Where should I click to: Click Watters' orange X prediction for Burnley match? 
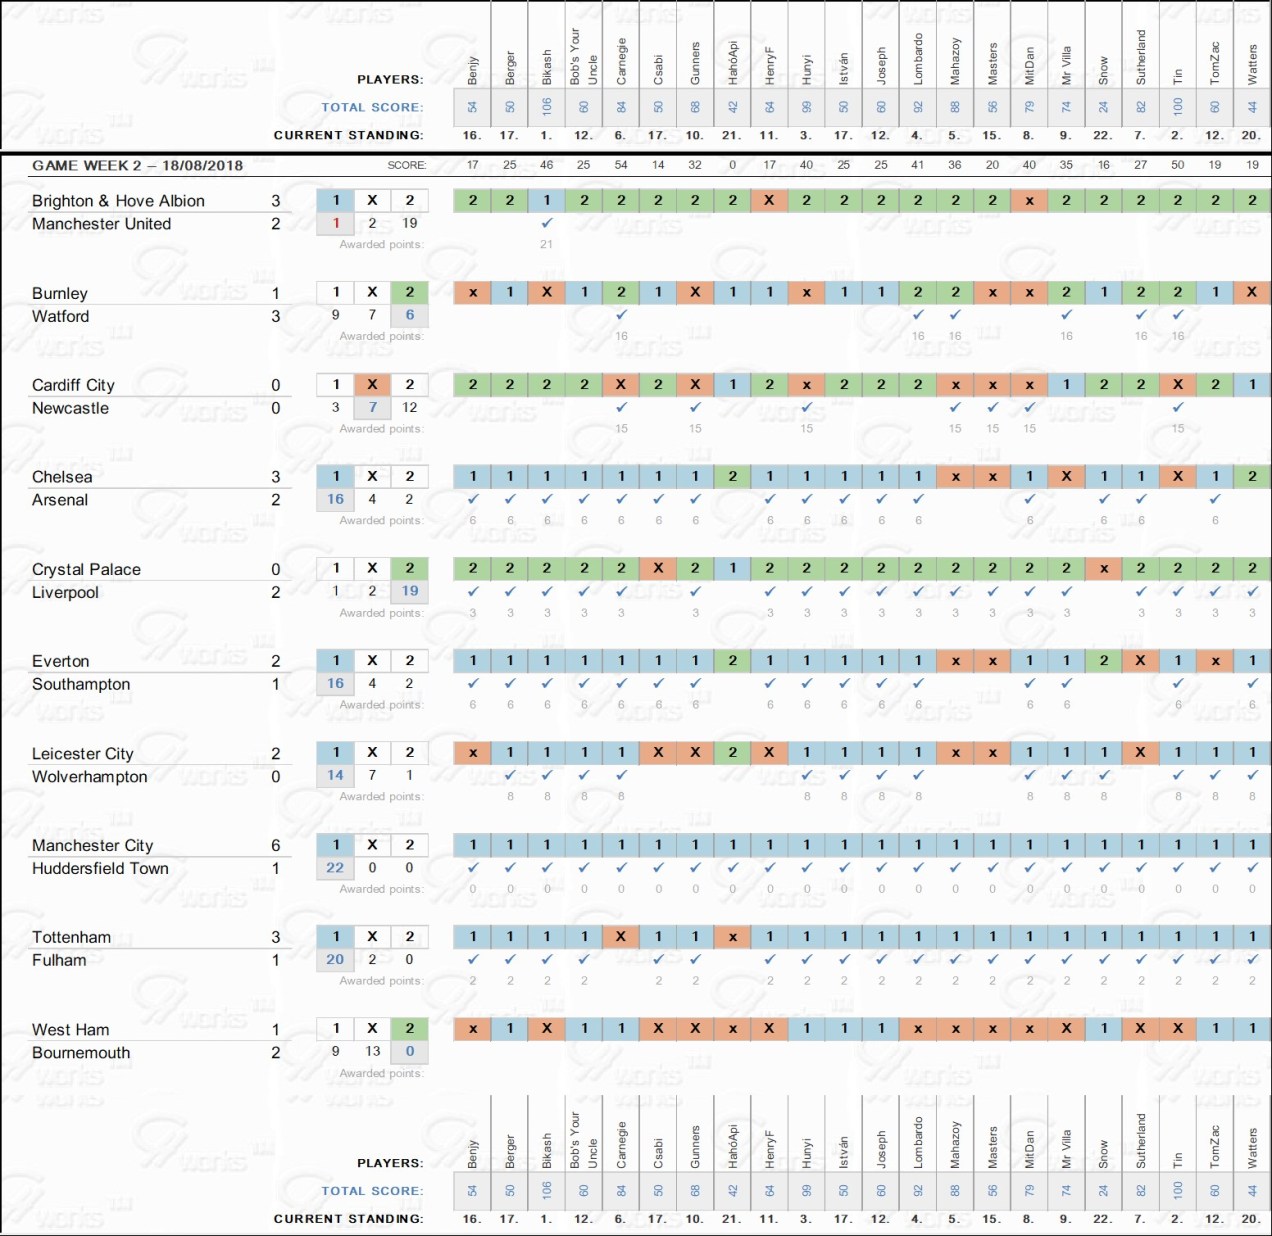pos(1252,292)
